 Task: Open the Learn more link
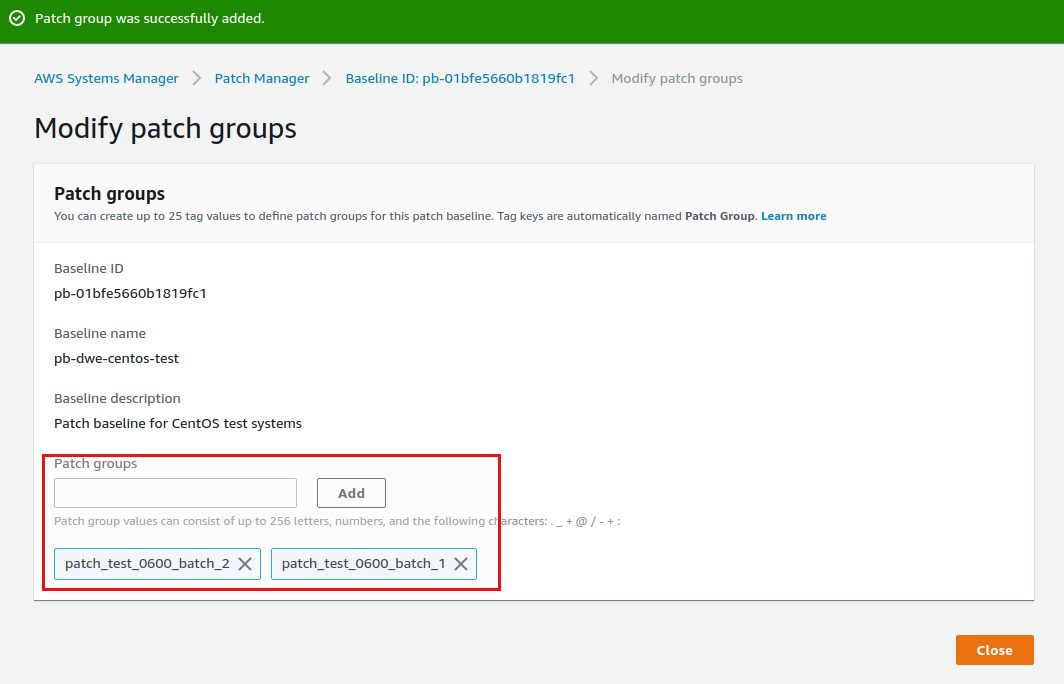coord(793,216)
